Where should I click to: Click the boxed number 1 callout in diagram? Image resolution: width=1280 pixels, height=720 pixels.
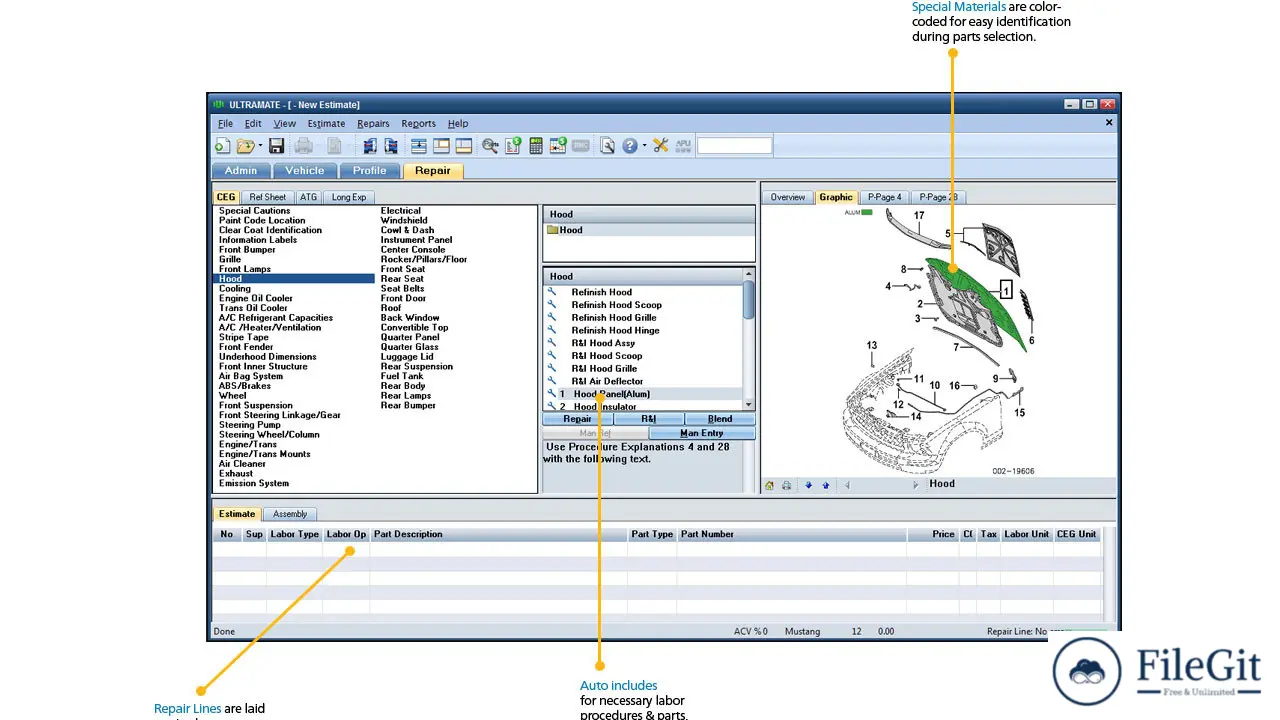click(1007, 291)
